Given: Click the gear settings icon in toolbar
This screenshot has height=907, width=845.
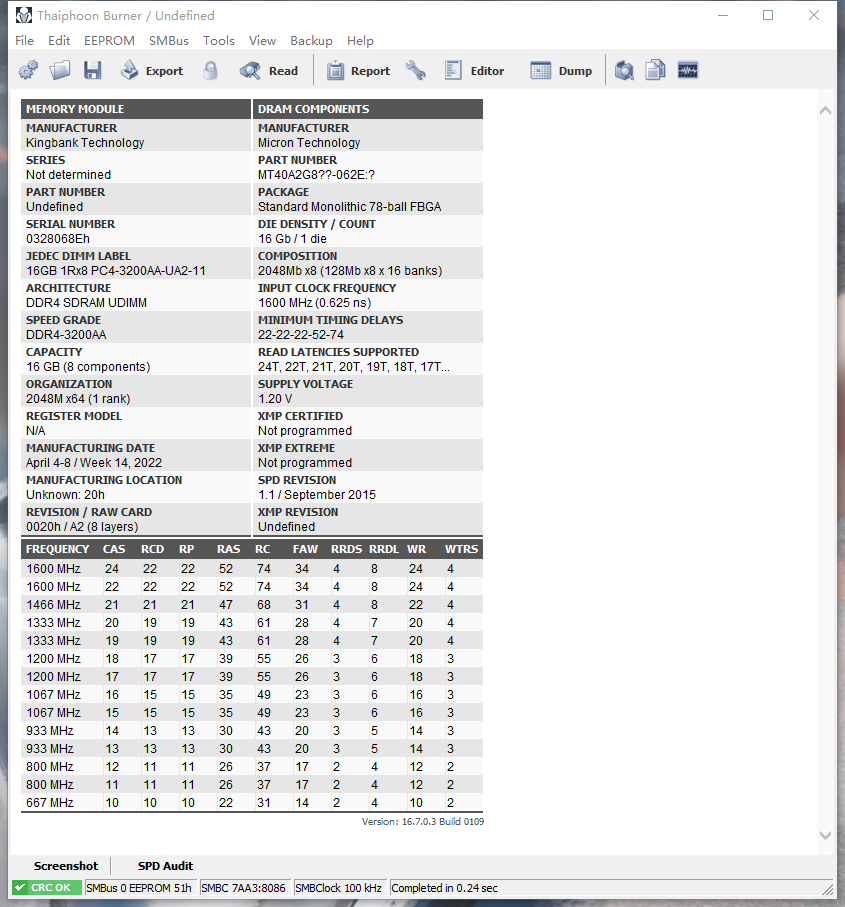Looking at the screenshot, I should pos(28,71).
